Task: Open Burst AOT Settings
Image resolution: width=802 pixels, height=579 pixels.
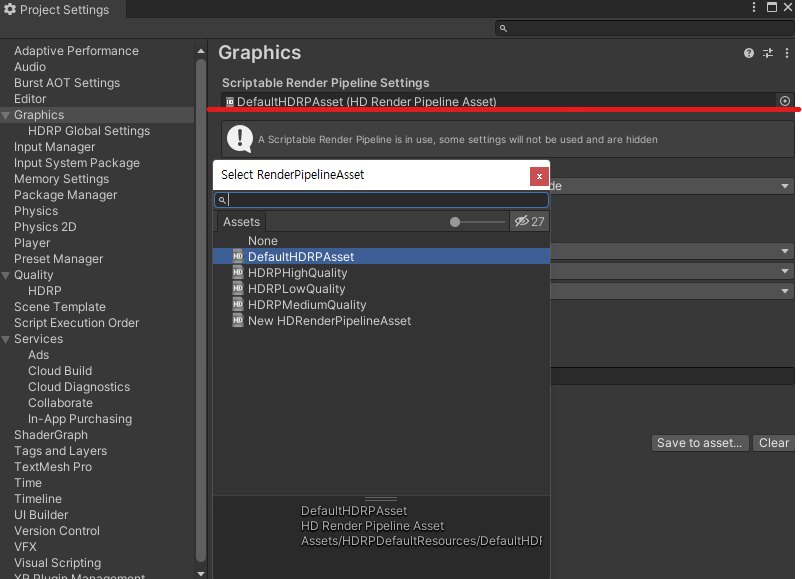Action: (x=67, y=82)
